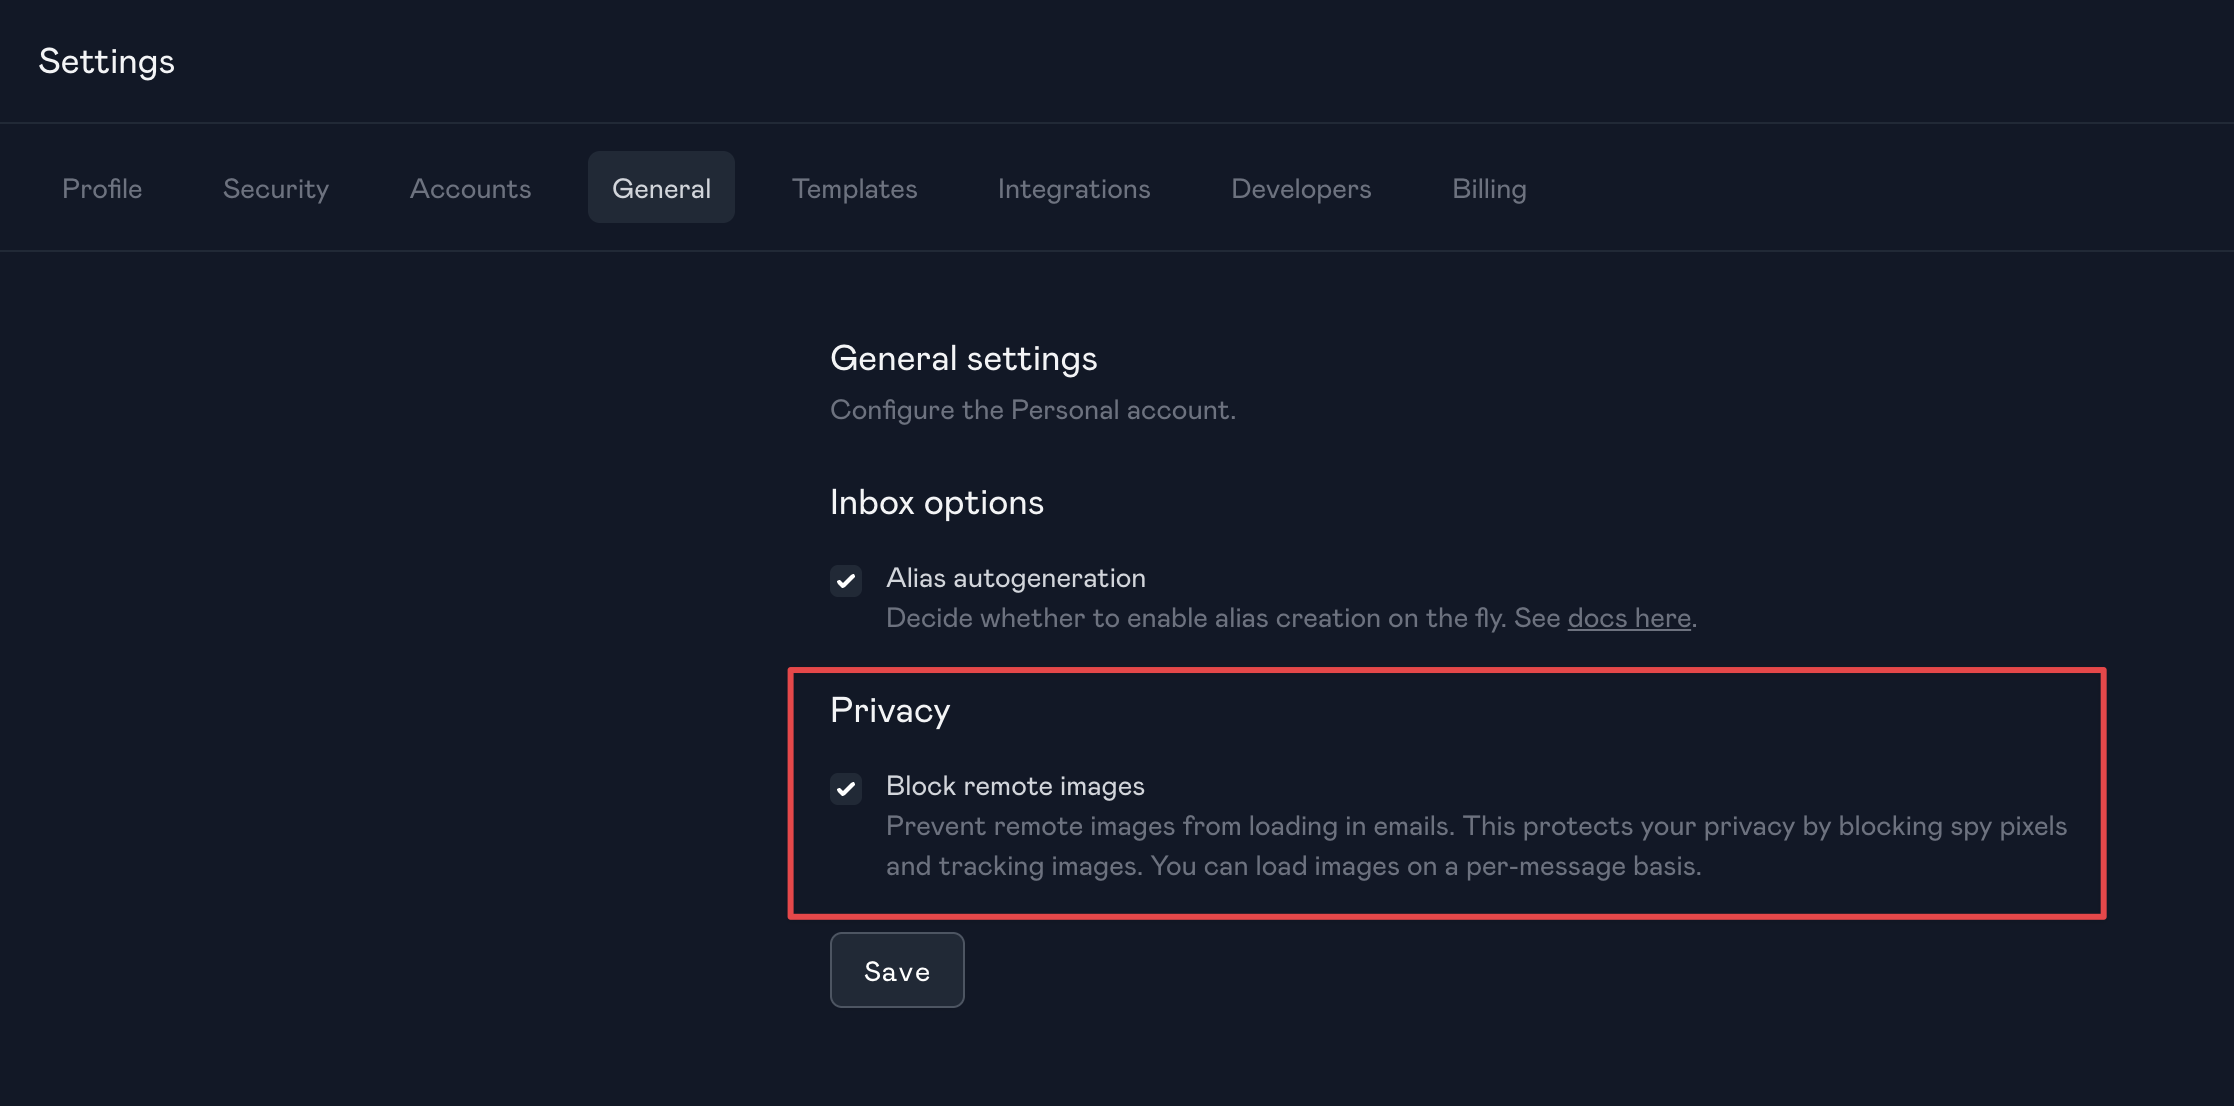Untick the Alias autogeneration checkbox
Viewport: 2234px width, 1106px height.
[x=846, y=580]
